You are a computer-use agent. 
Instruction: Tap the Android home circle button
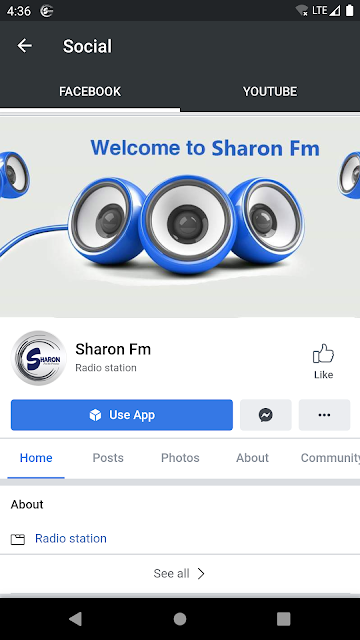tap(180, 619)
